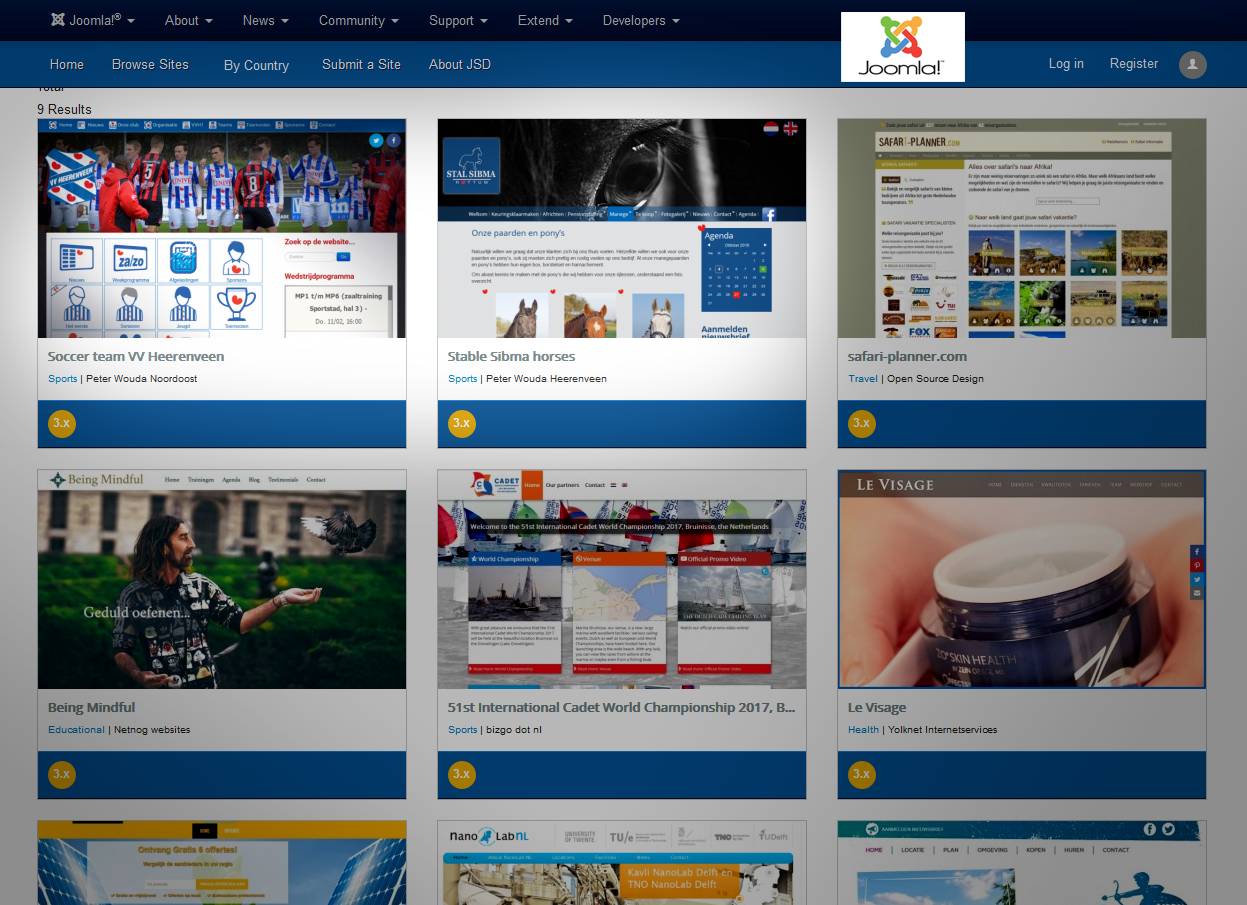Open Submit a Site page
This screenshot has height=905, width=1247.
[x=361, y=64]
